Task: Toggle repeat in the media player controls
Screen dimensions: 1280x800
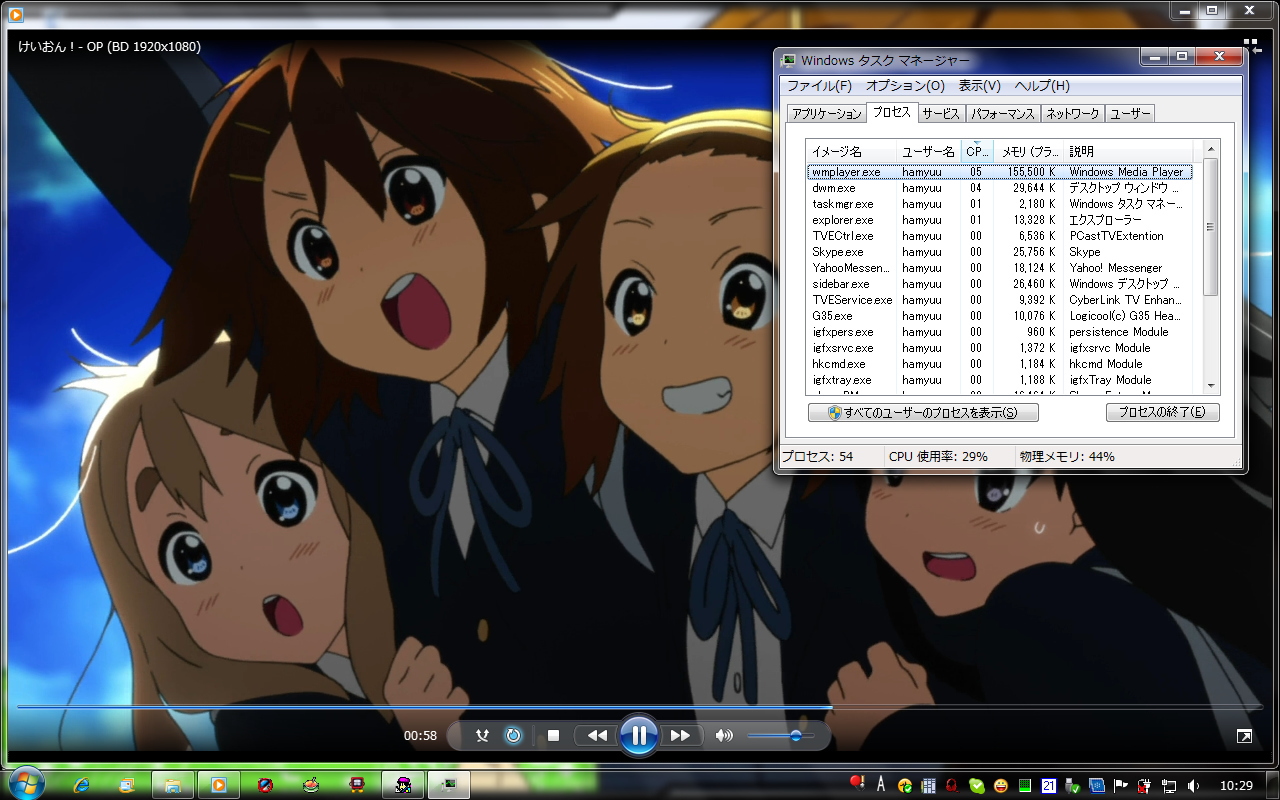Action: (x=513, y=736)
